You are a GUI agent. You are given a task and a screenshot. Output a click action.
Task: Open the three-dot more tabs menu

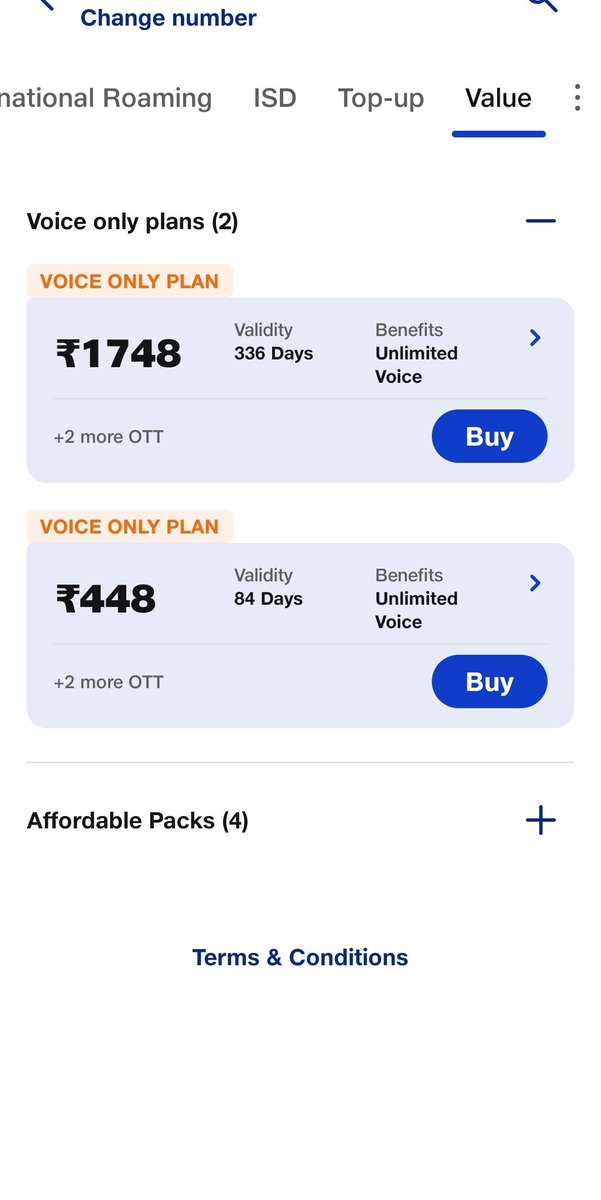click(x=577, y=98)
